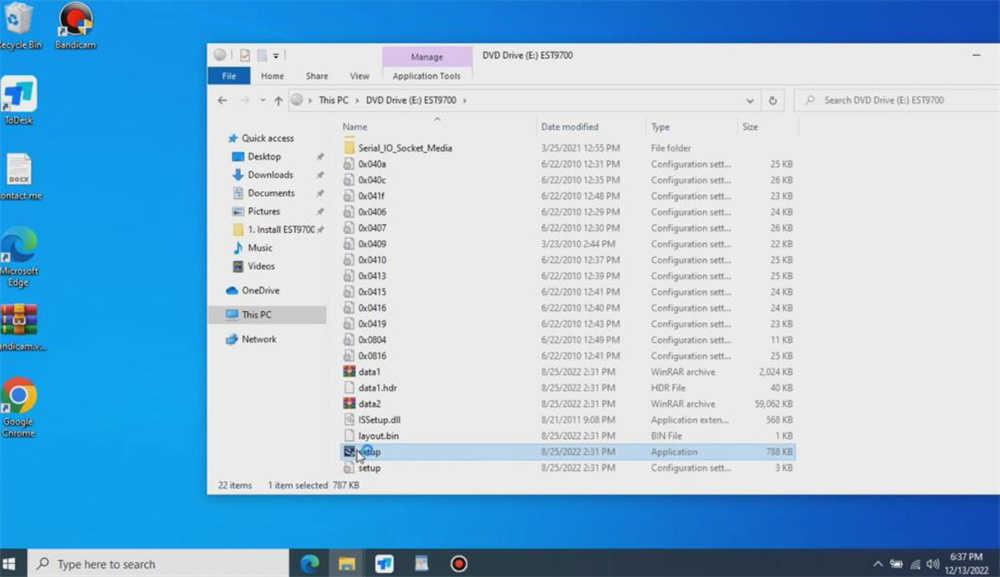The height and width of the screenshot is (577, 1000).
Task: Show hidden system tray icons
Action: click(878, 564)
